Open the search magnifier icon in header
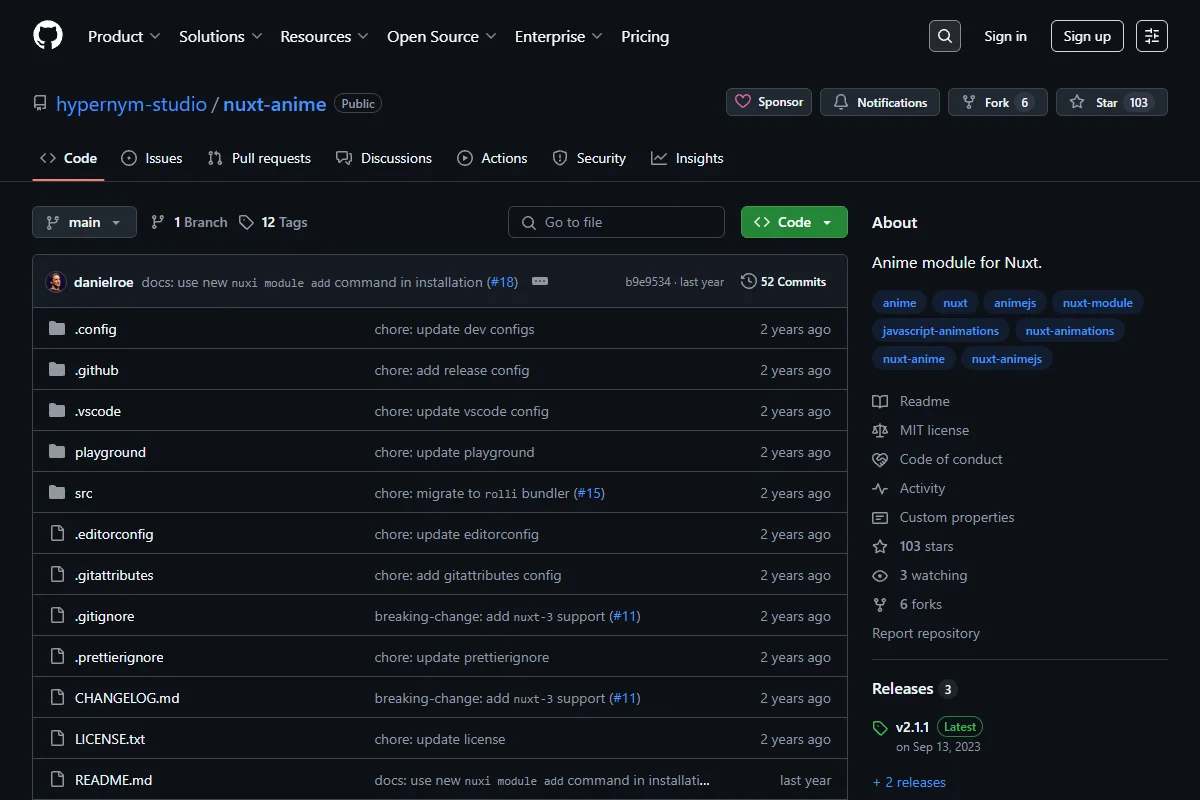This screenshot has height=800, width=1200. 944,36
